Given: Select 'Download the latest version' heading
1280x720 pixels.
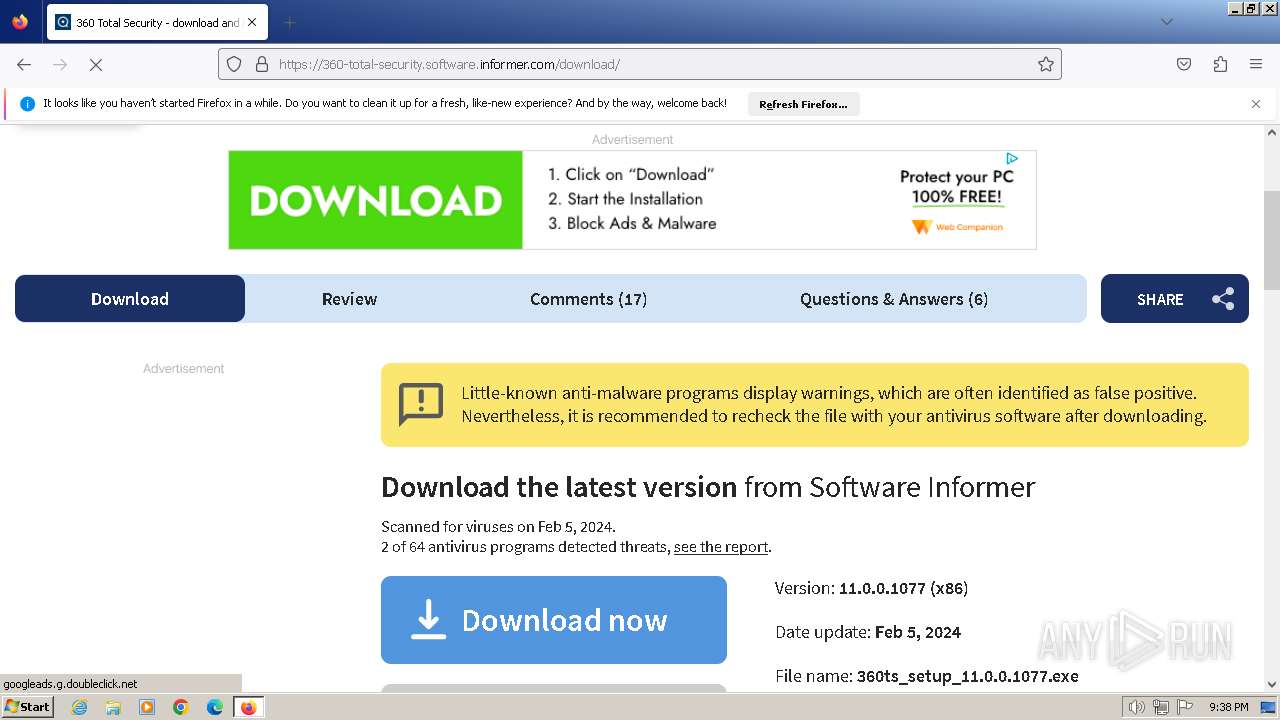Looking at the screenshot, I should [559, 487].
